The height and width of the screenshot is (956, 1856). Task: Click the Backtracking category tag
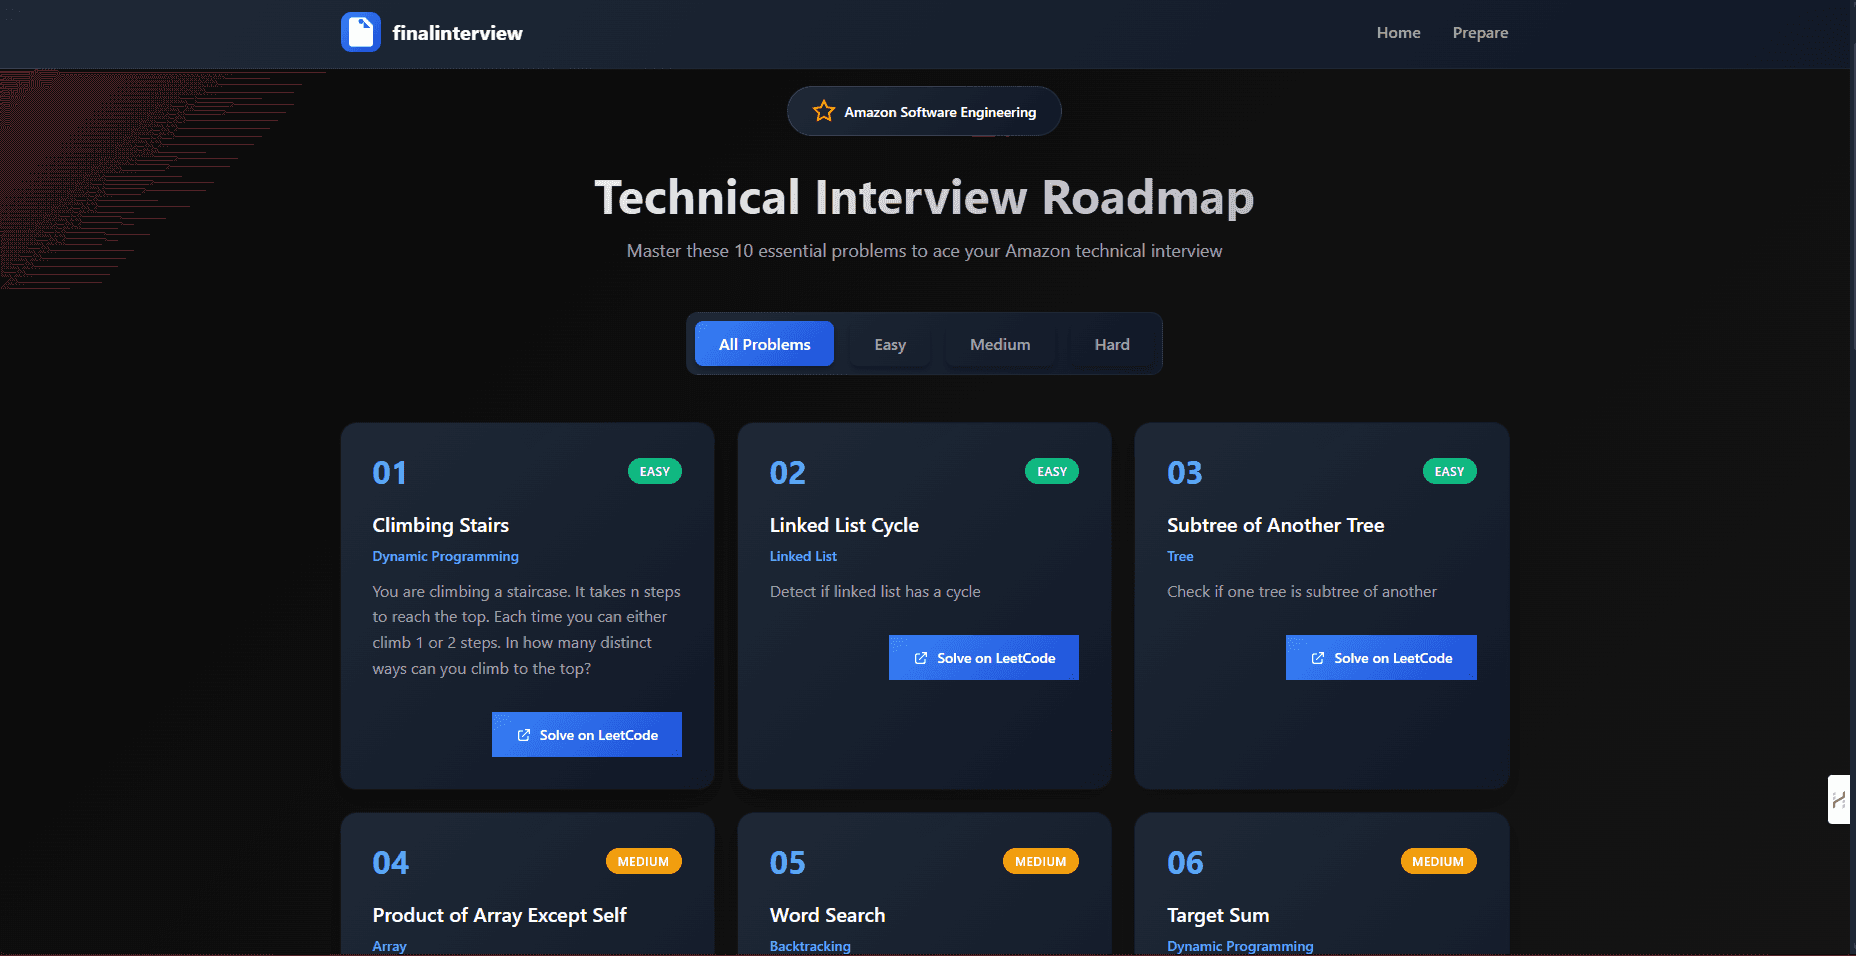click(810, 946)
